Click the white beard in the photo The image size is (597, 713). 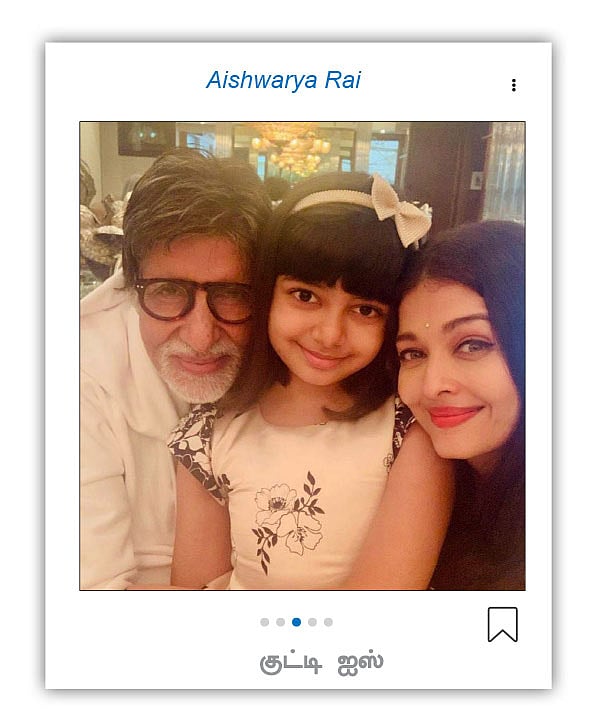[x=200, y=371]
